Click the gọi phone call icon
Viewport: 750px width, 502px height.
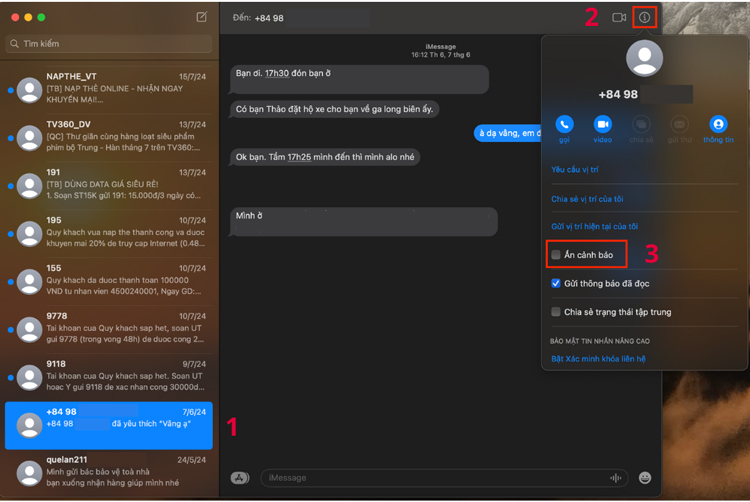point(564,124)
